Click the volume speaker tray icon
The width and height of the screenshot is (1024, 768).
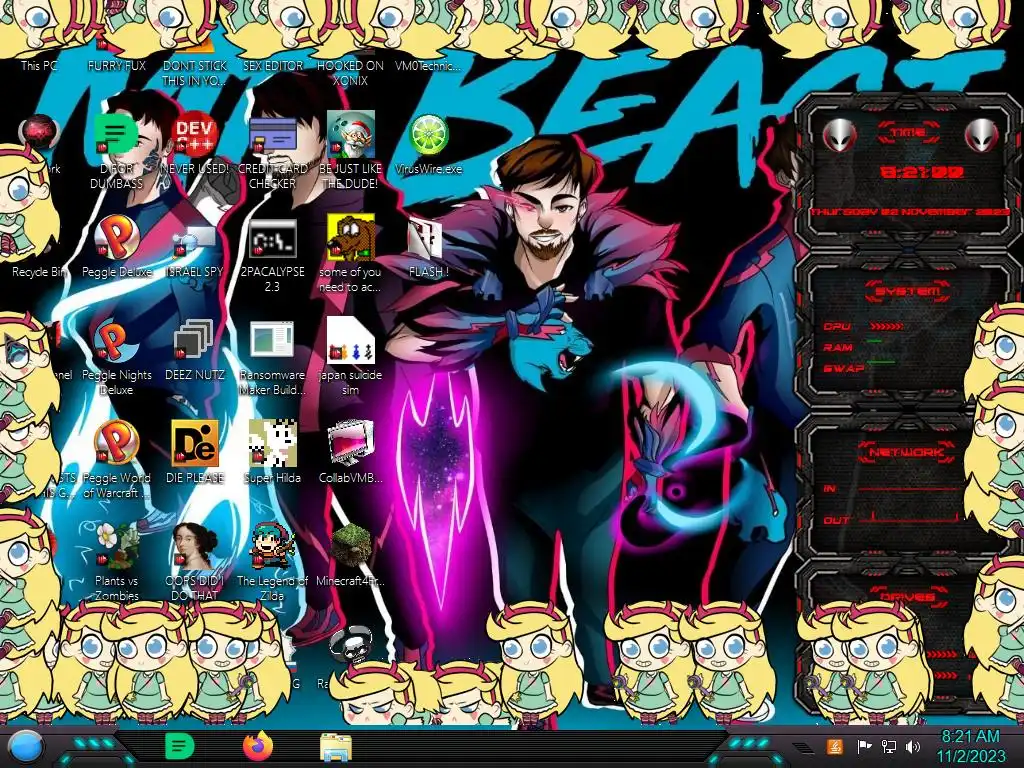pos(913,746)
